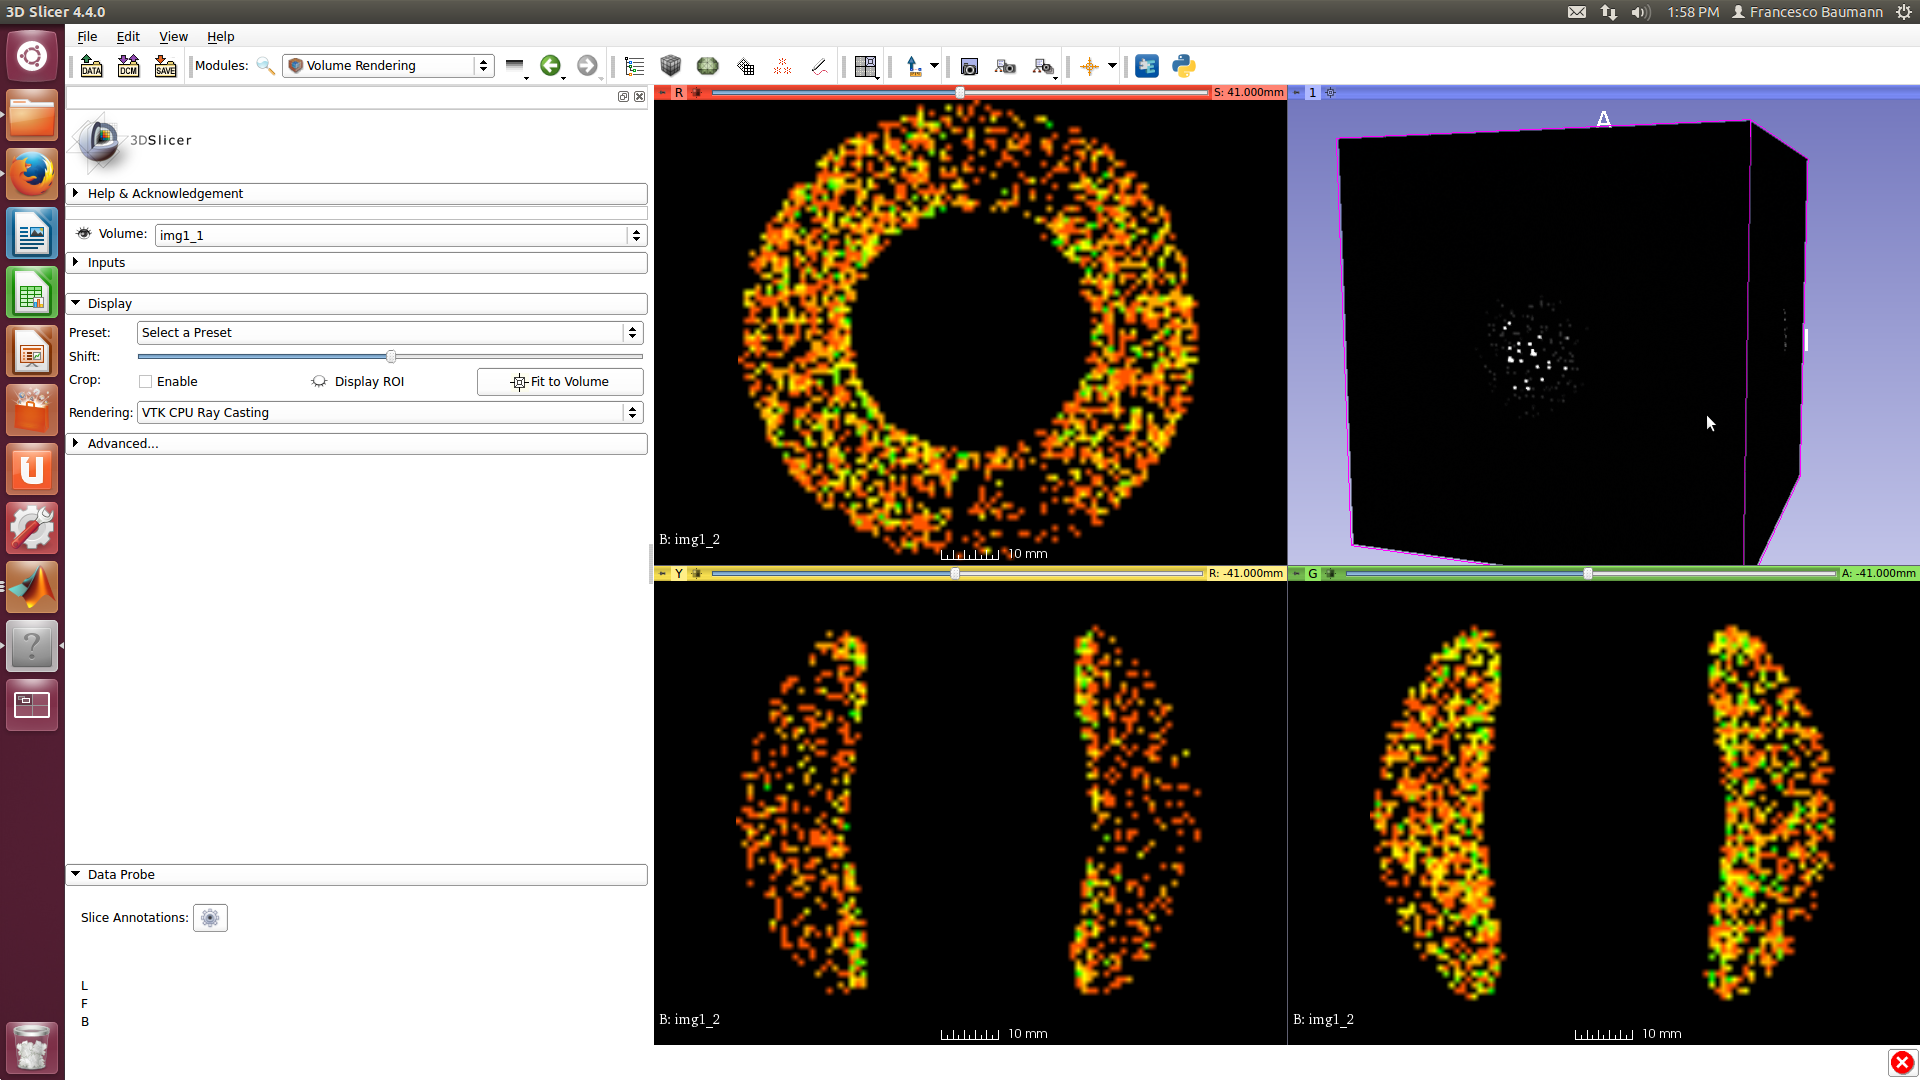
Task: Click the screenshot capture camera icon
Action: tap(968, 66)
